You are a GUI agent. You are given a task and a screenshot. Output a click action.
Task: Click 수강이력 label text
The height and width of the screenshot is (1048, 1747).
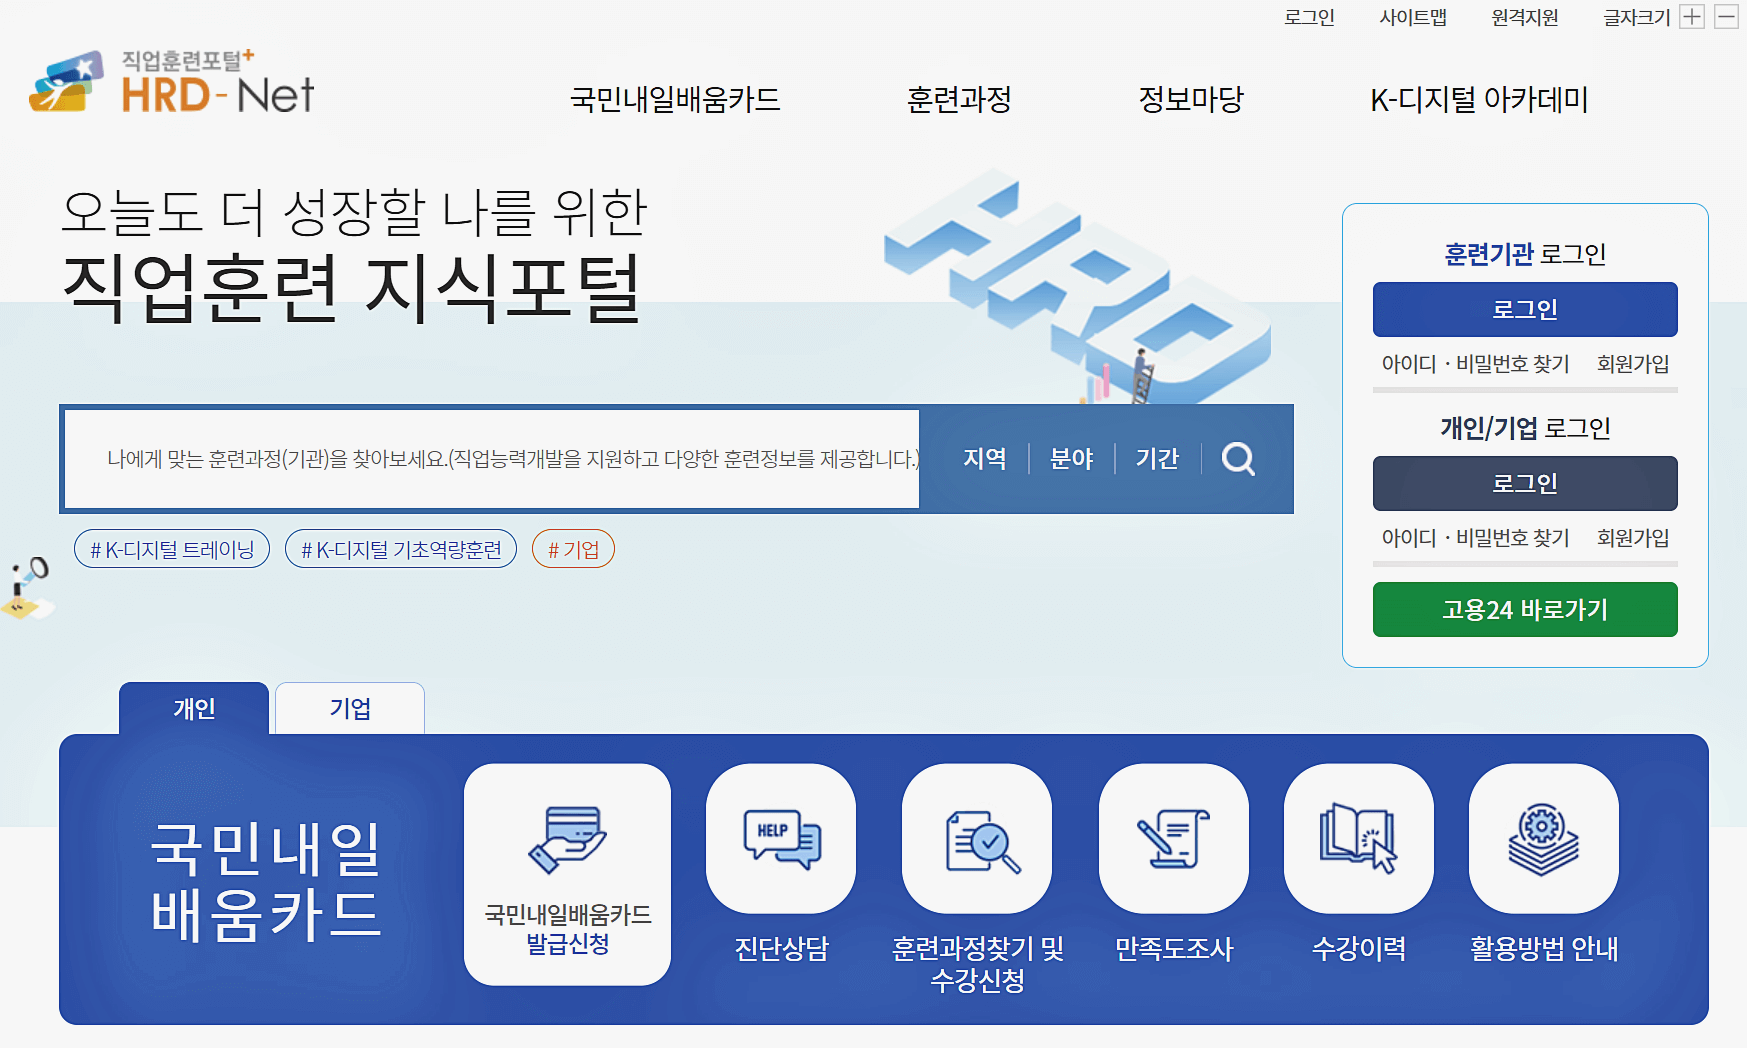[1359, 949]
